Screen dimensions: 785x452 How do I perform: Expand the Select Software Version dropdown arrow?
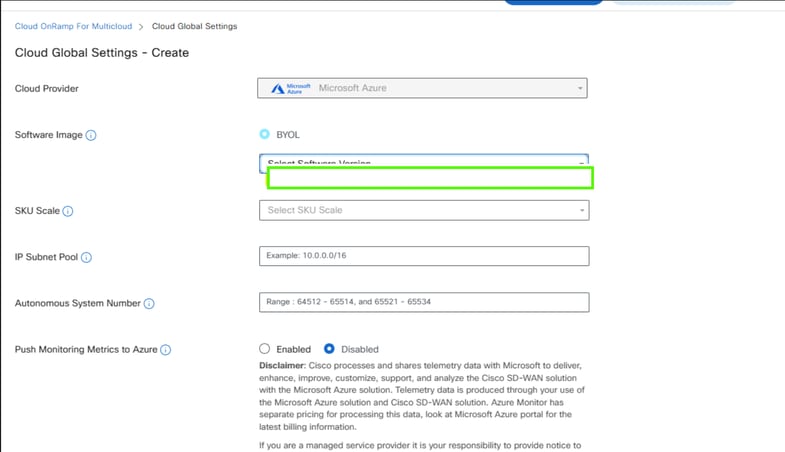[x=581, y=161]
